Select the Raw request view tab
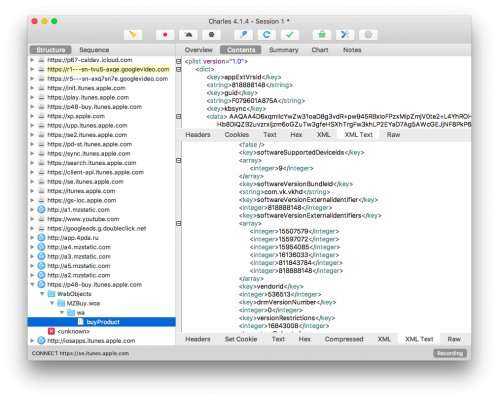Screen dimensions: 499x400 point(393,135)
